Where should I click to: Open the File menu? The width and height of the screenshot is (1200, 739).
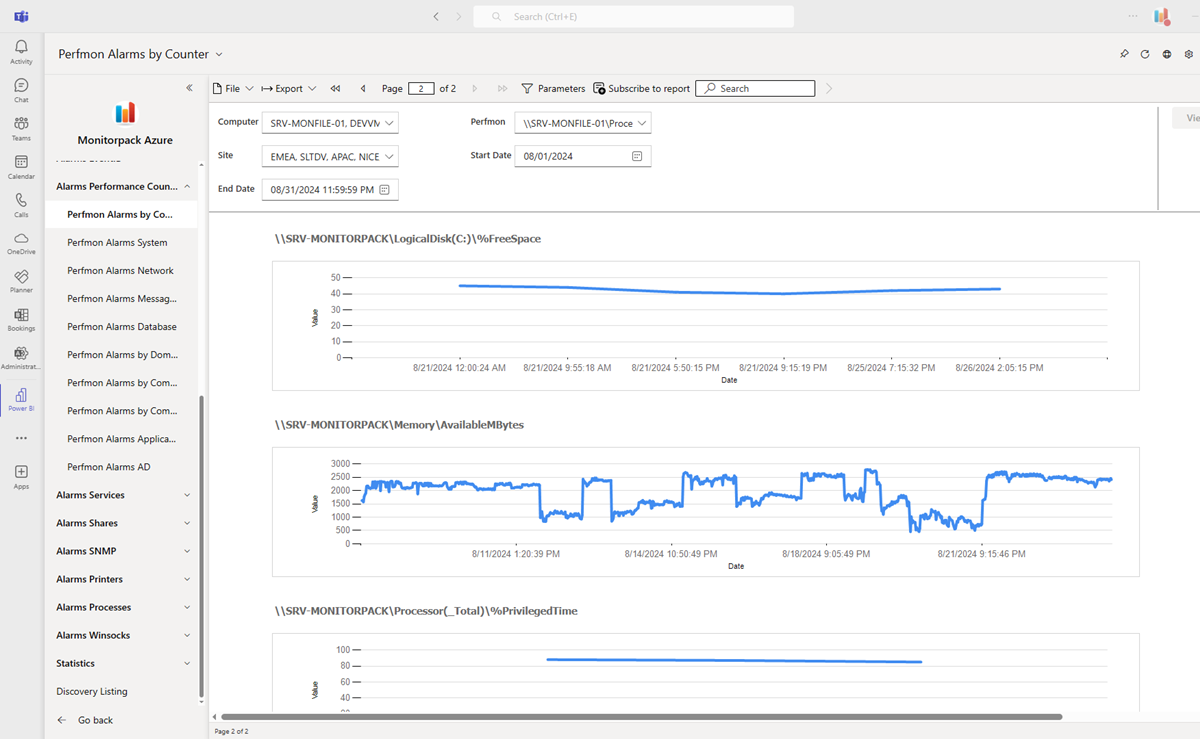tap(233, 89)
